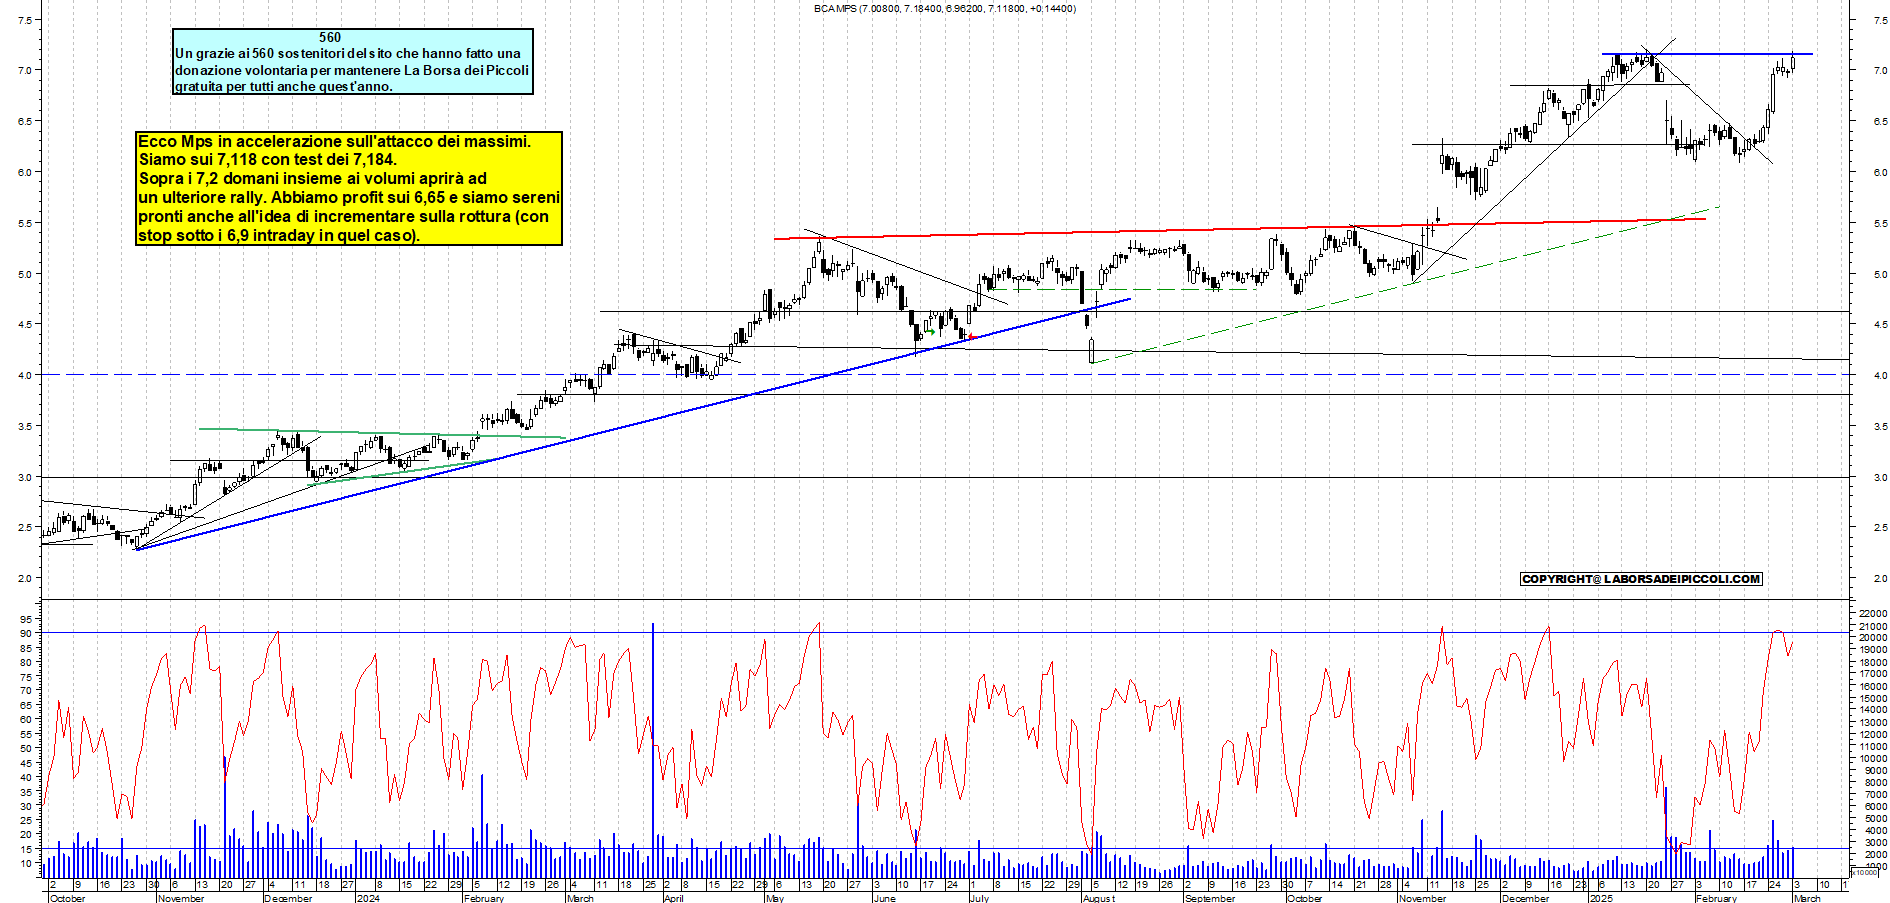Click the 'April' month label
The image size is (1890, 903).
674,898
